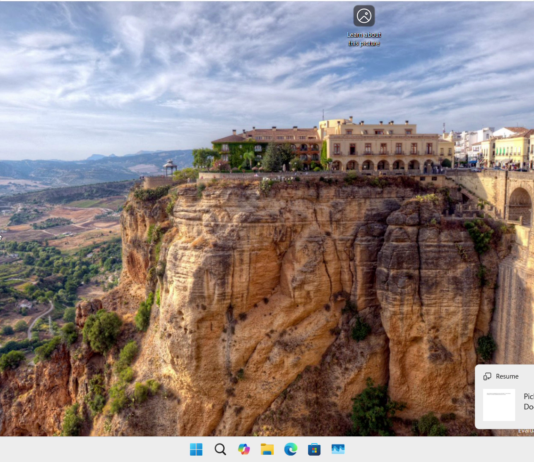
Task: Open the Photos app on taskbar
Action: click(x=338, y=449)
